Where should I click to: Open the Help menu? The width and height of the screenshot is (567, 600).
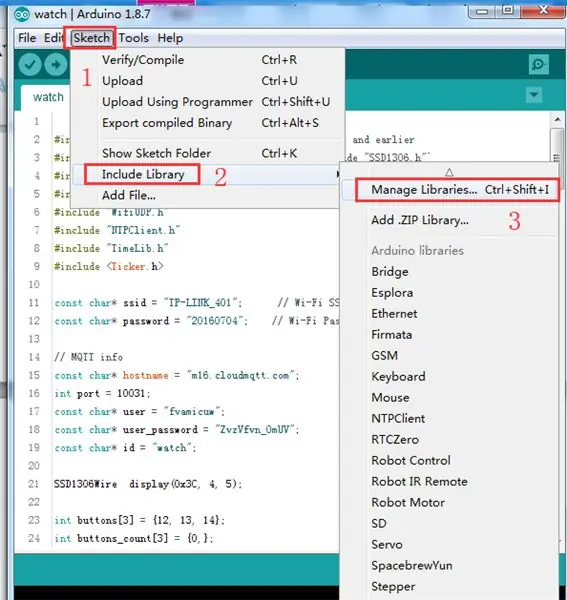(170, 38)
